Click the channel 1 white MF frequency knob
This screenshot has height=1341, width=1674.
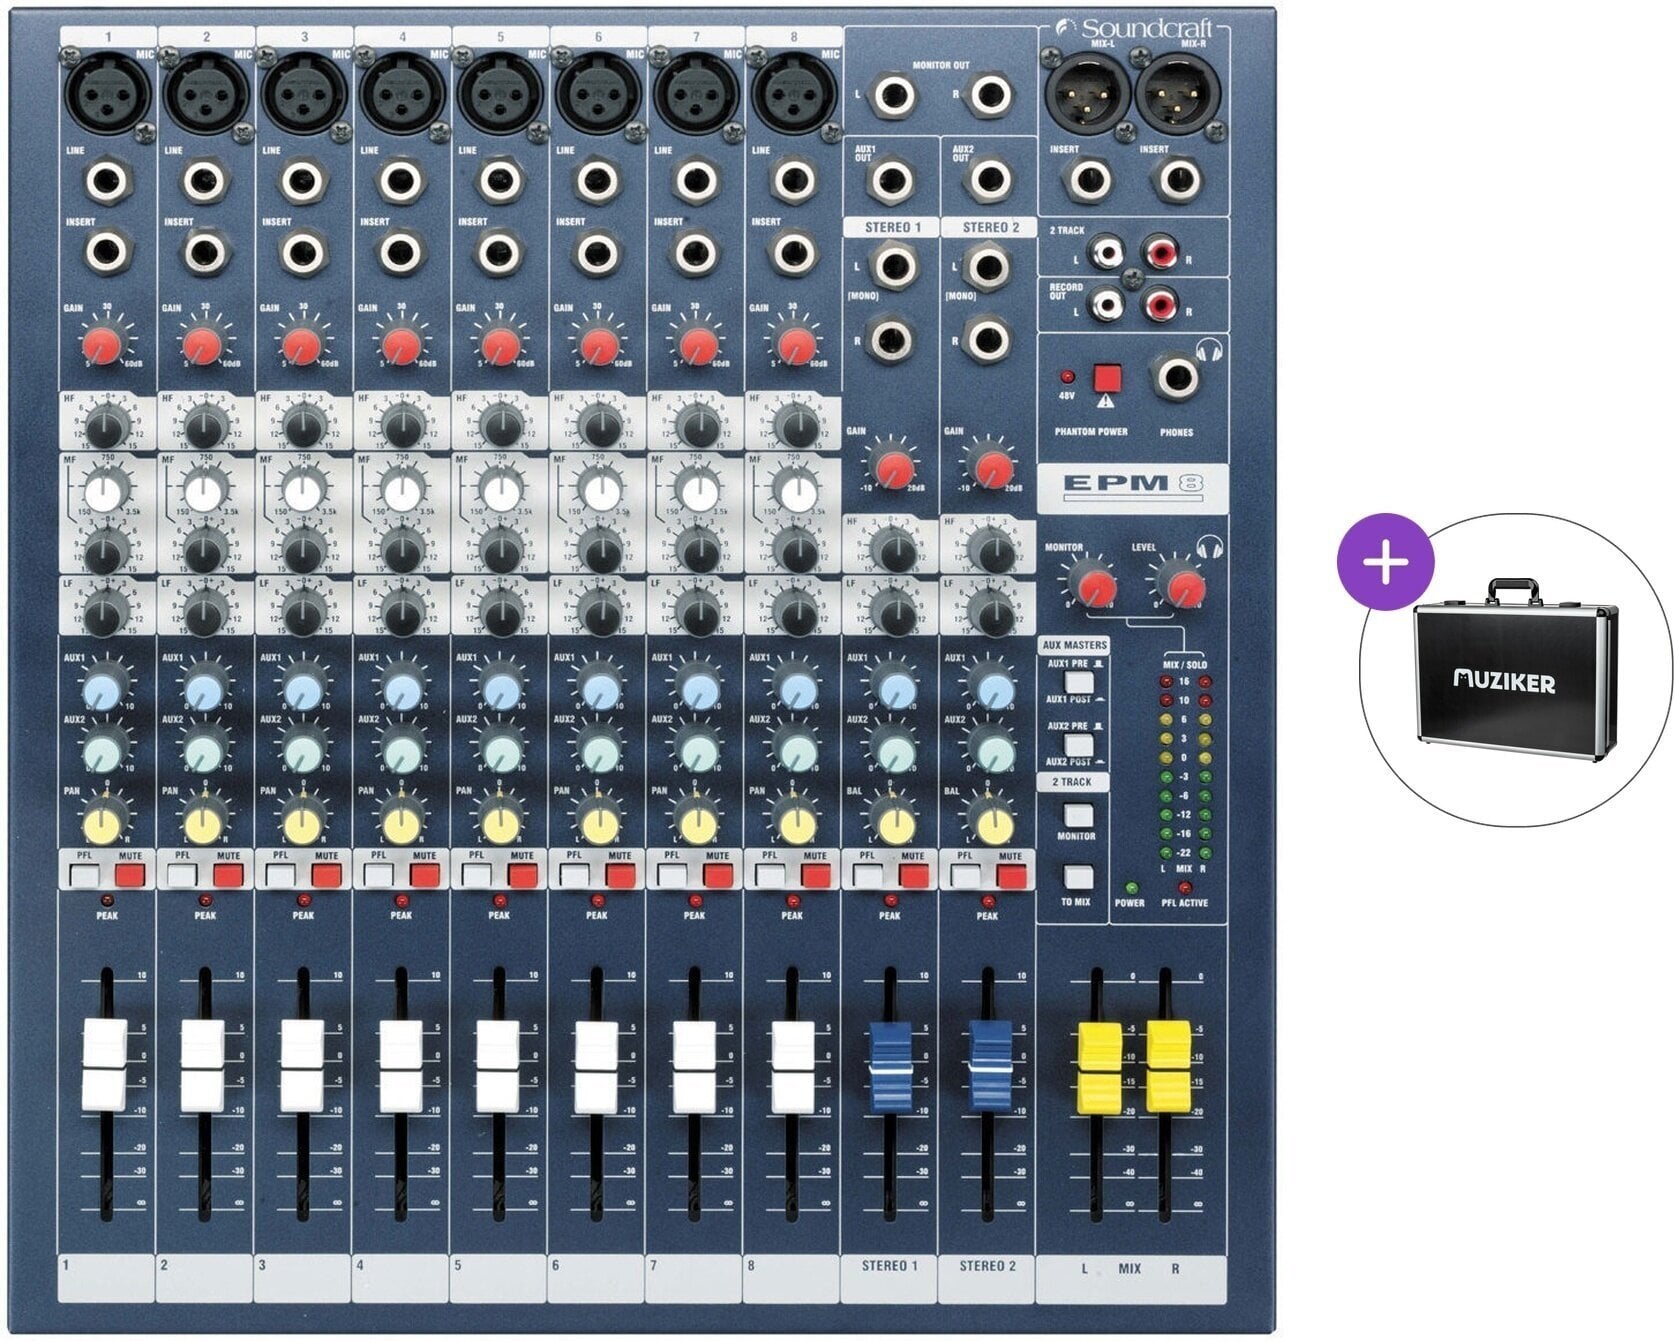105,492
